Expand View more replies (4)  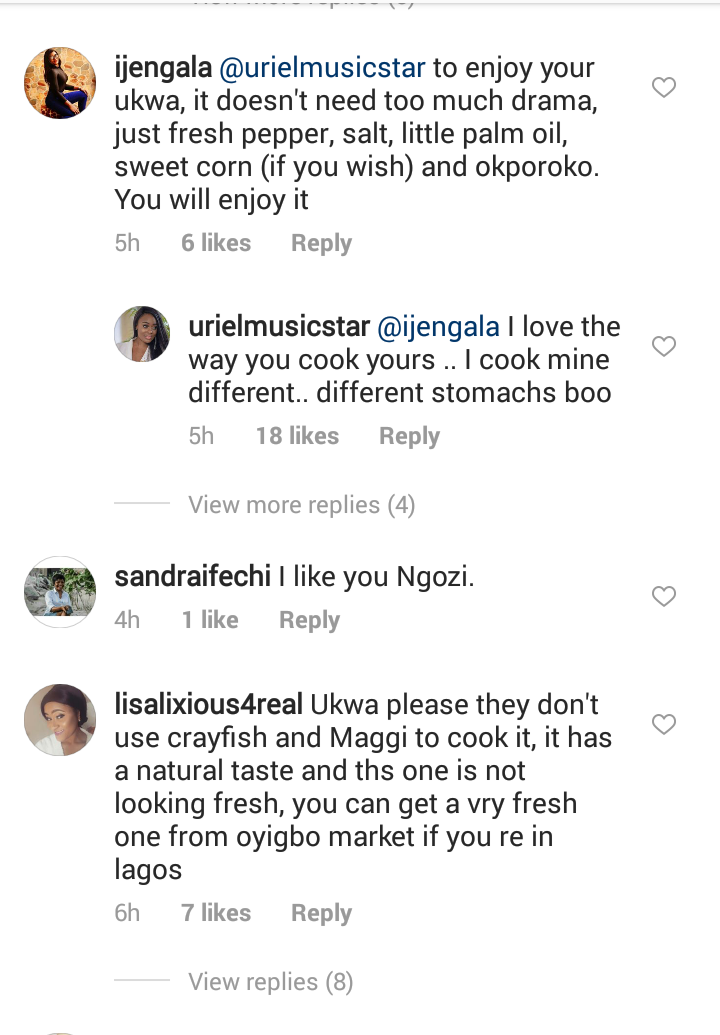point(301,505)
